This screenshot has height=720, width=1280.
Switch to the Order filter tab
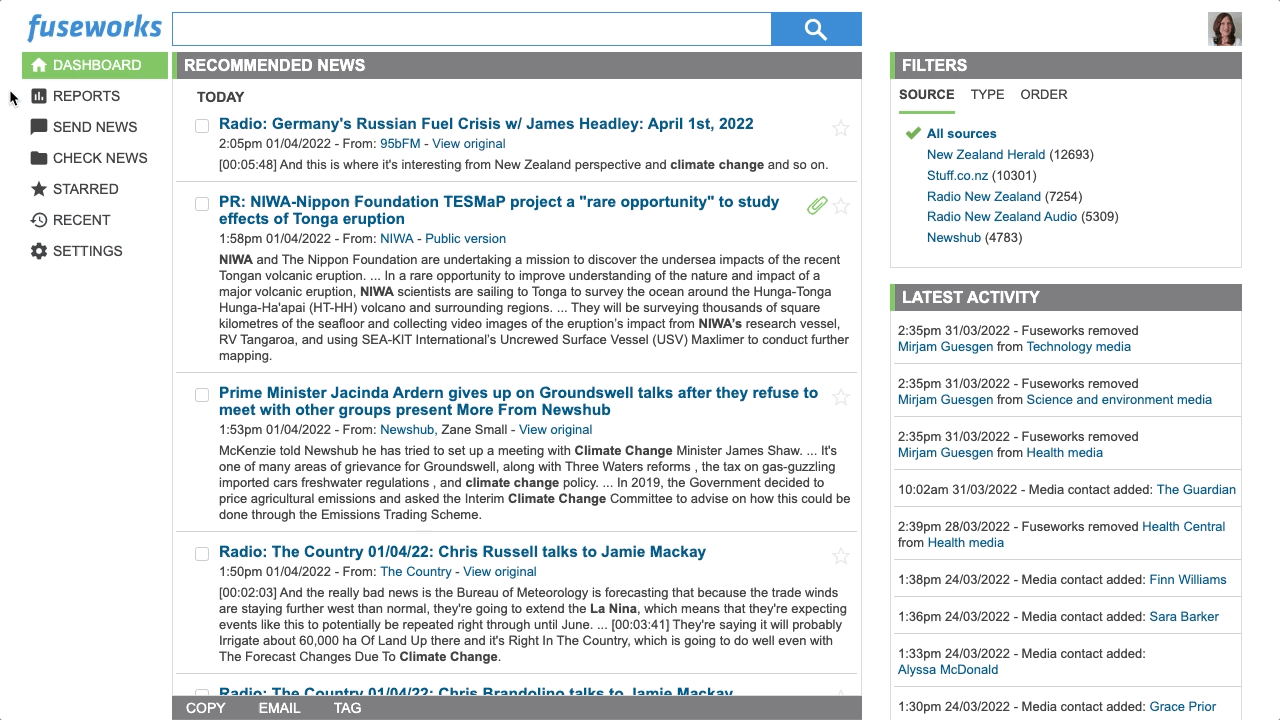click(x=1044, y=94)
